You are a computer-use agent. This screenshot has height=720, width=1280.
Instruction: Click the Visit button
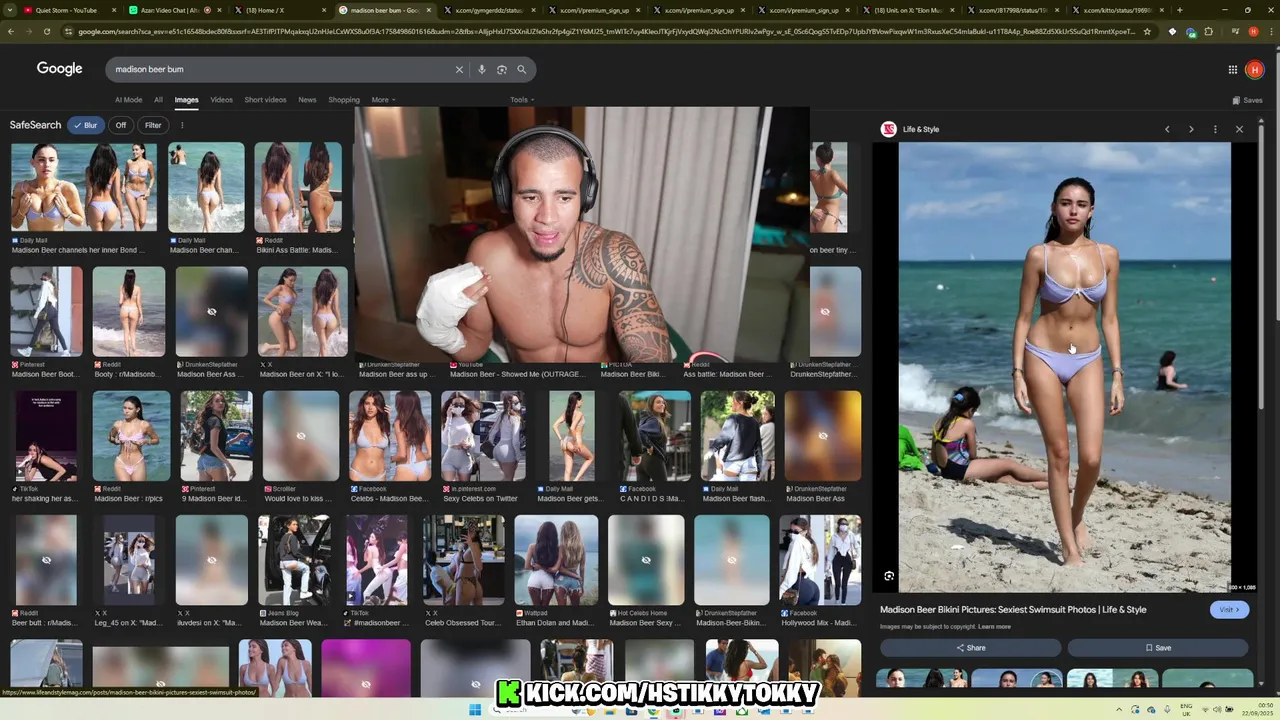(1229, 609)
